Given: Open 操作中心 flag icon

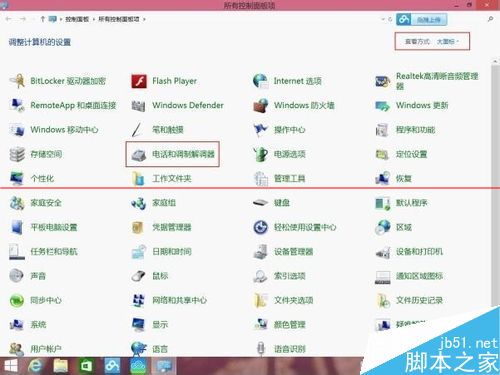Looking at the screenshot, I should coord(260,130).
